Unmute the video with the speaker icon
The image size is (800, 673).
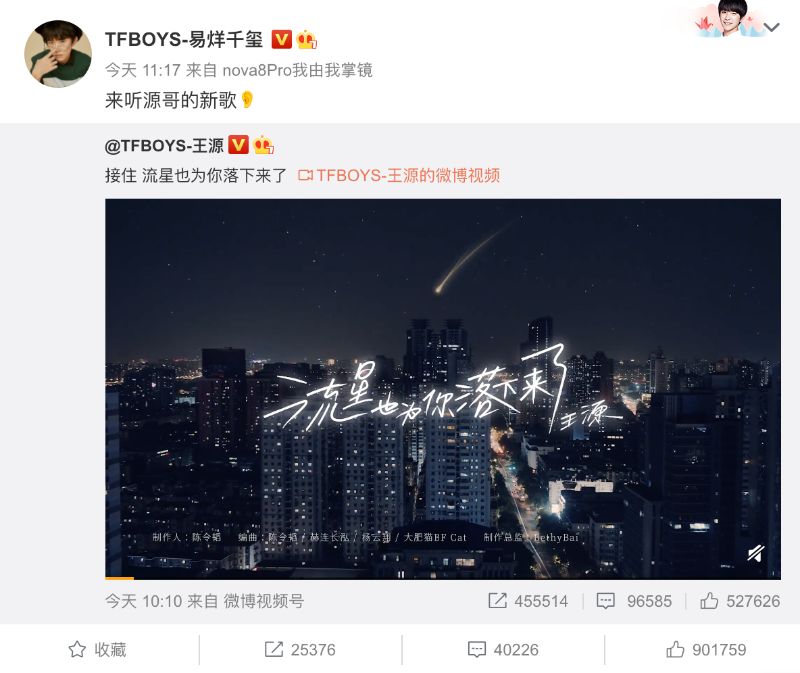756,554
